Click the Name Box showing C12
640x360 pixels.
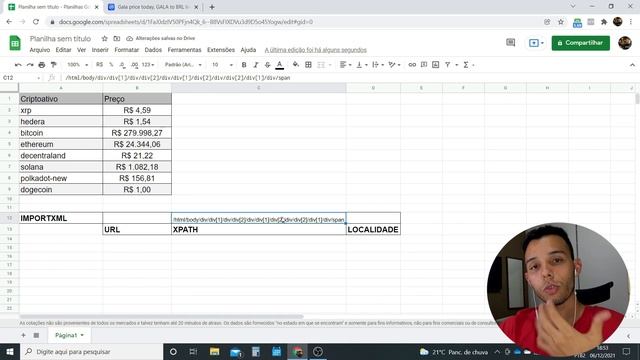pos(20,78)
